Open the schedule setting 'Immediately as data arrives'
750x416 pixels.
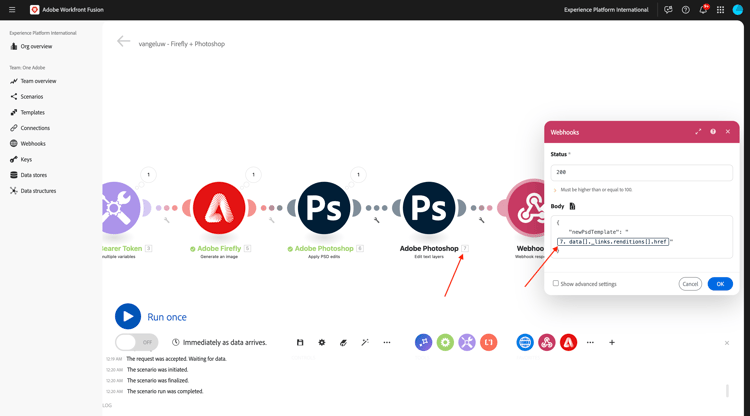coord(220,342)
